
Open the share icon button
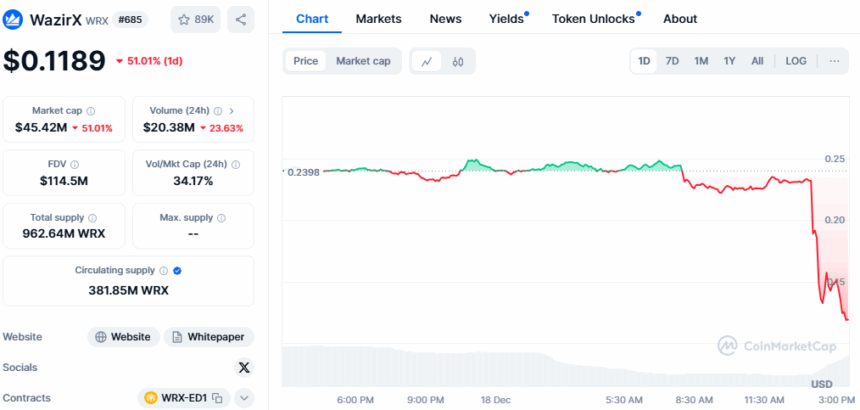tap(241, 20)
